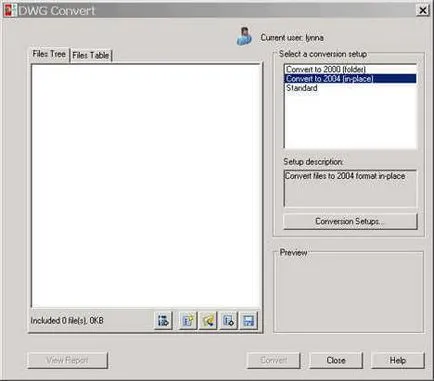The height and width of the screenshot is (381, 434).
Task: Click the Open List folder icon
Action: 208,321
